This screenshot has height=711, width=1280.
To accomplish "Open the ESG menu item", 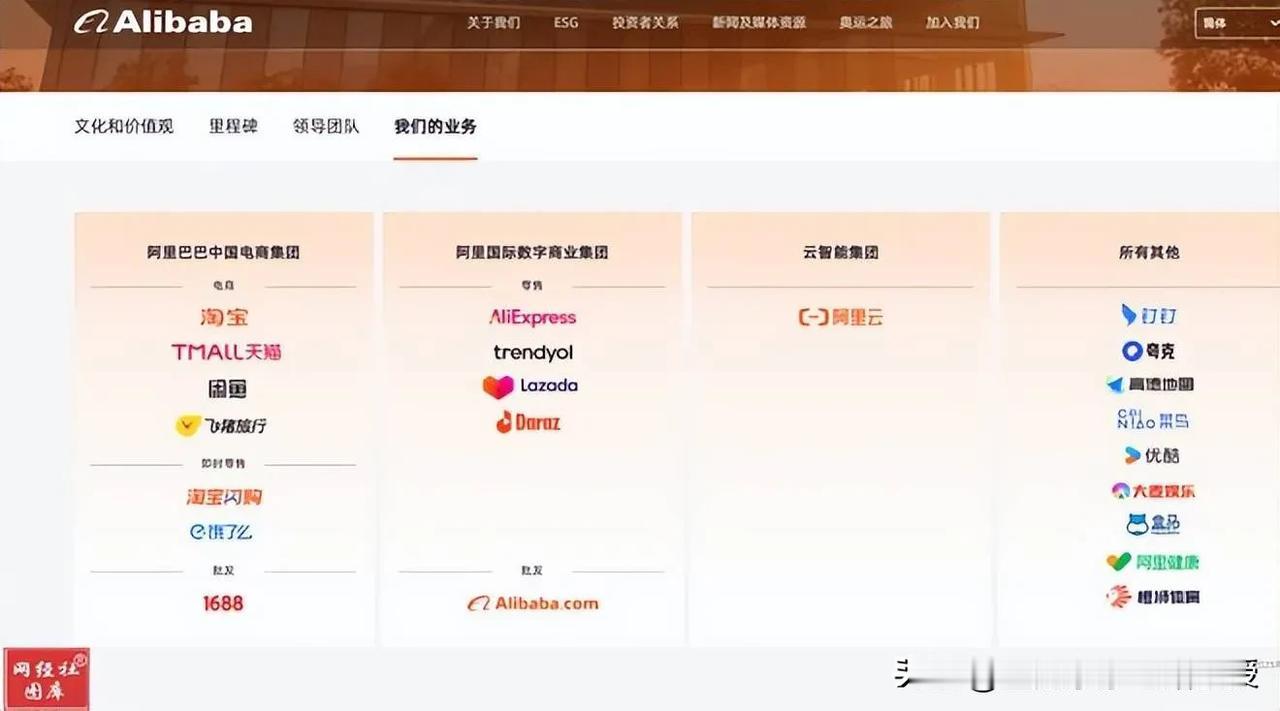I will pyautogui.click(x=566, y=22).
